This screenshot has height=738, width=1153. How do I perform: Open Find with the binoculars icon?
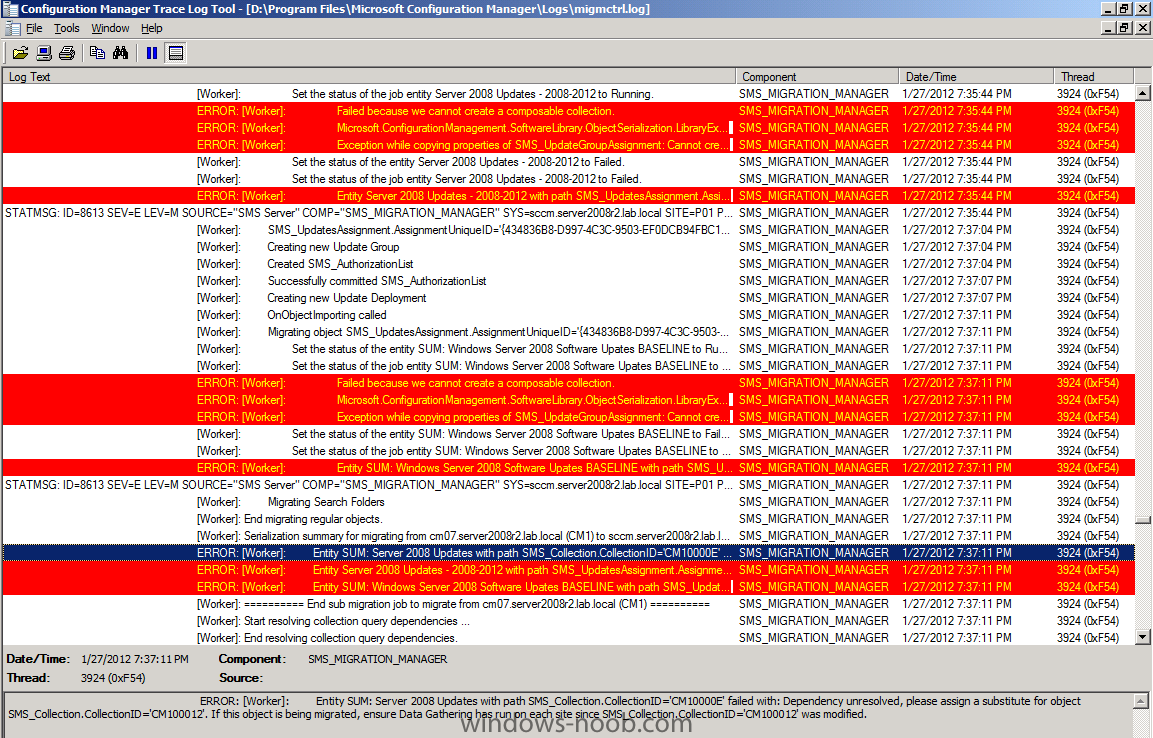[121, 53]
